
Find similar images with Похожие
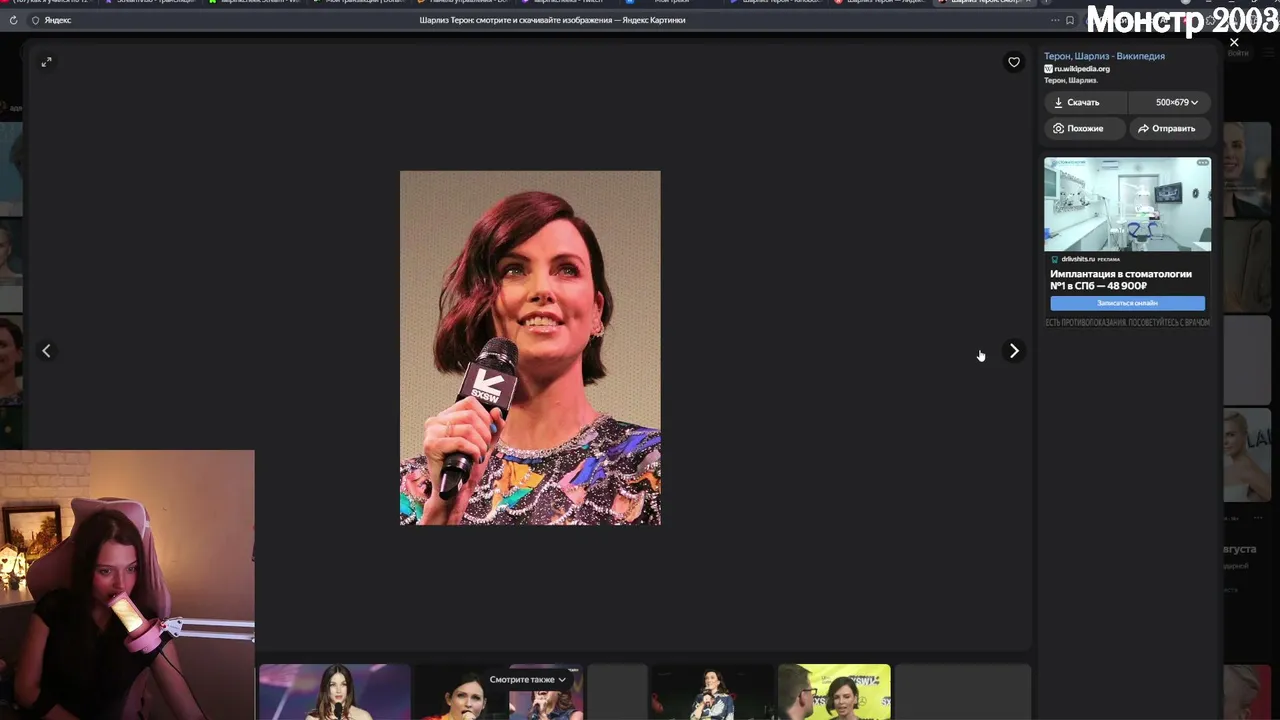1086,128
